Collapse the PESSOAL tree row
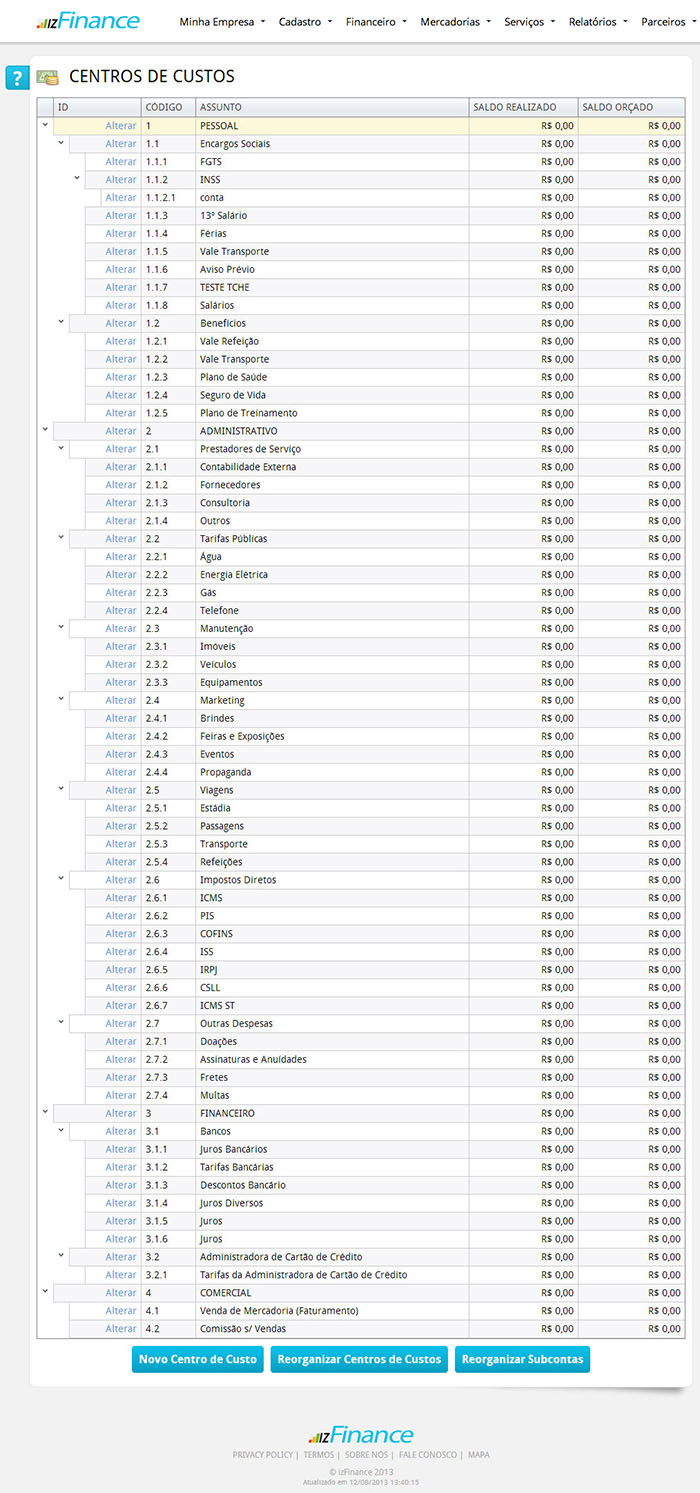The image size is (700, 1493). point(44,125)
